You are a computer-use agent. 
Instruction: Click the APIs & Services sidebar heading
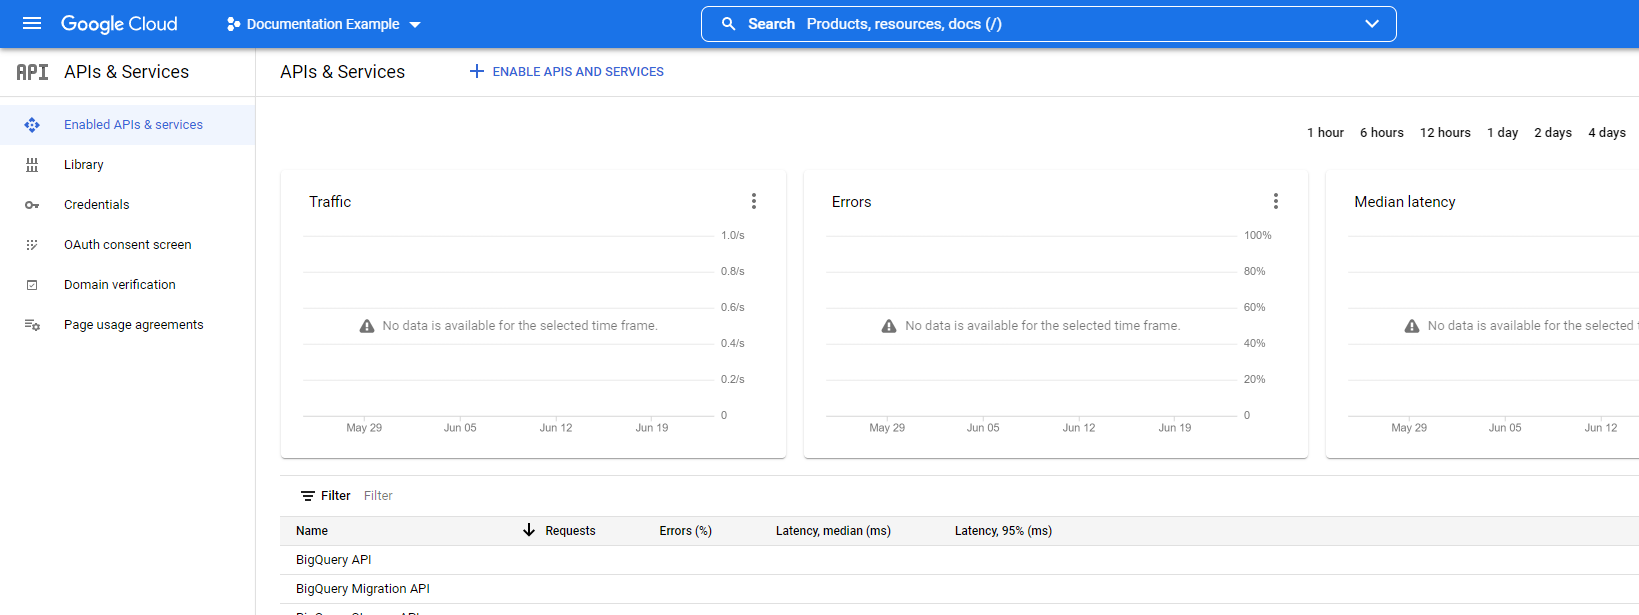coord(126,72)
